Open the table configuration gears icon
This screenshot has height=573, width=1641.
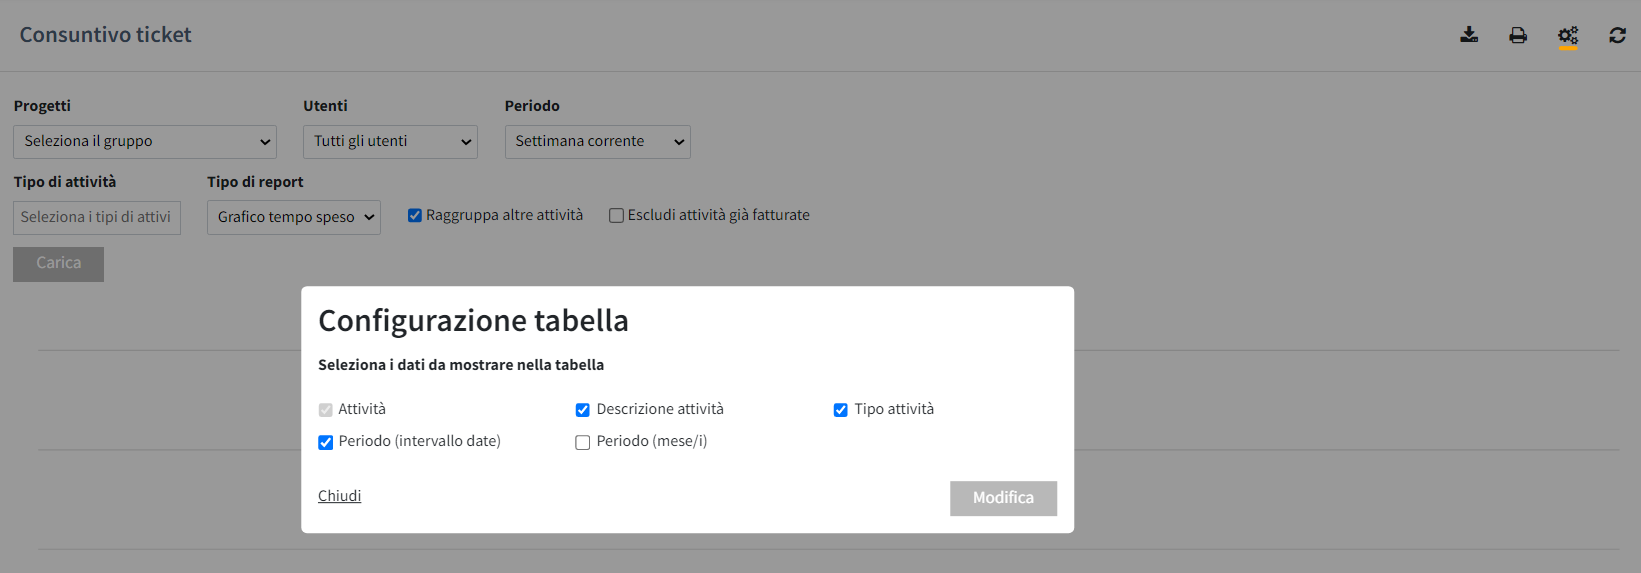click(x=1568, y=36)
